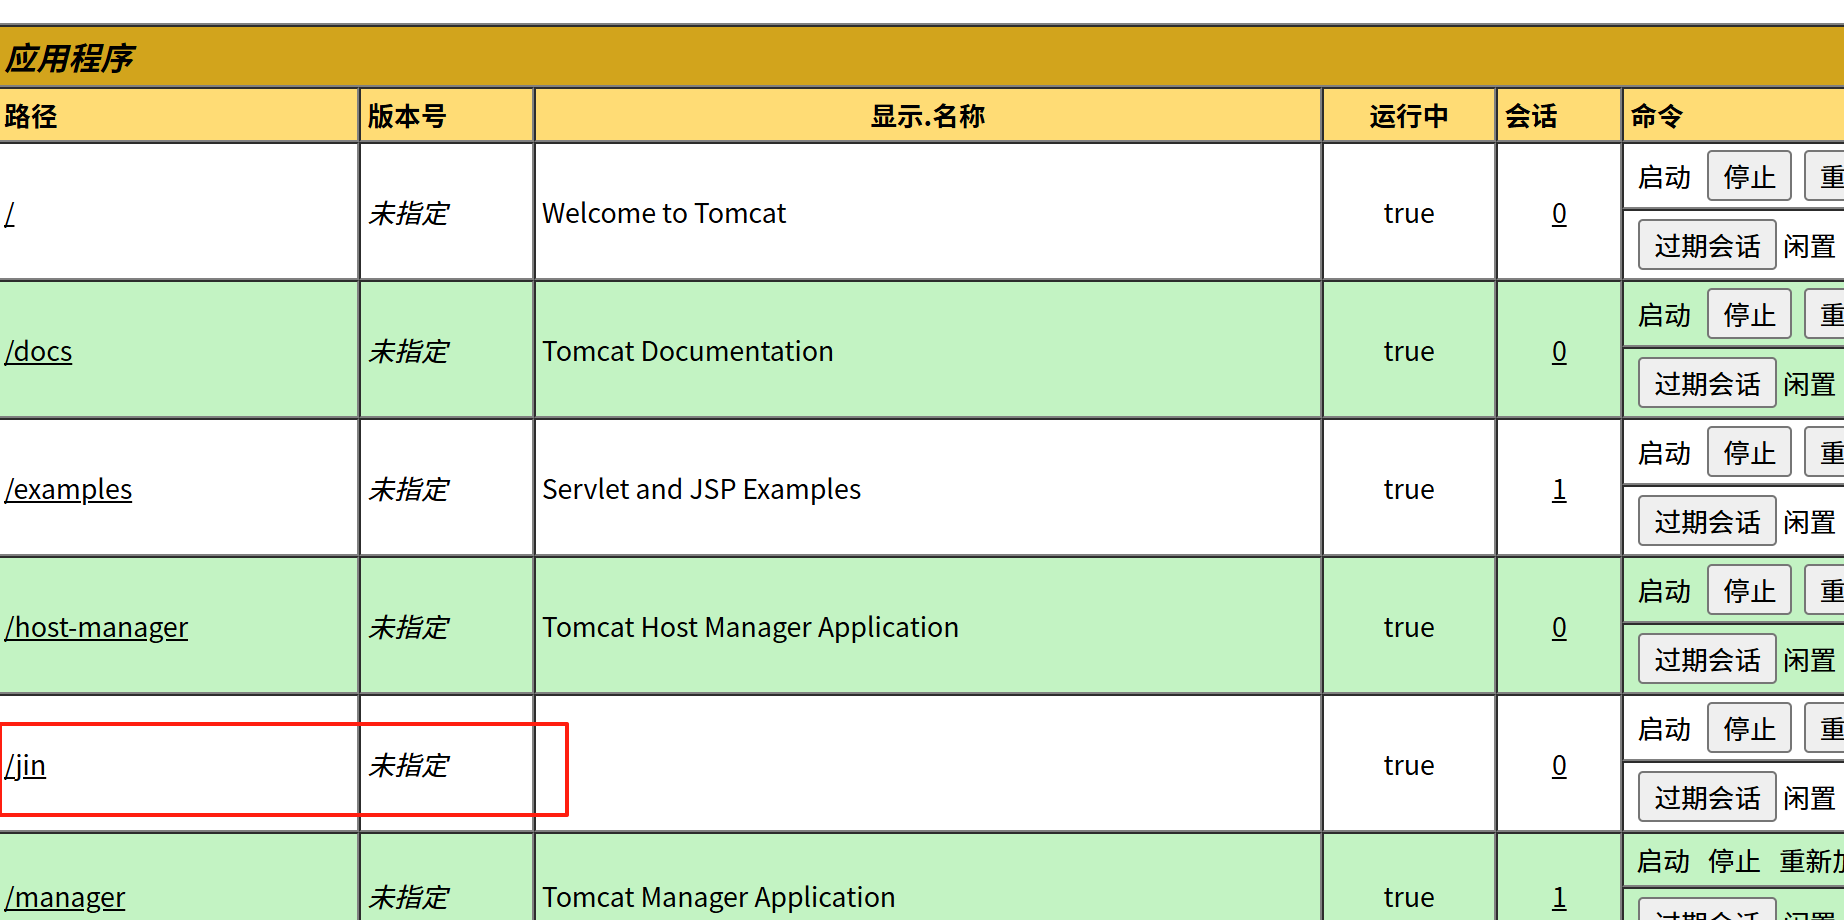Open the /jin application link
Image resolution: width=1844 pixels, height=920 pixels.
pos(25,766)
